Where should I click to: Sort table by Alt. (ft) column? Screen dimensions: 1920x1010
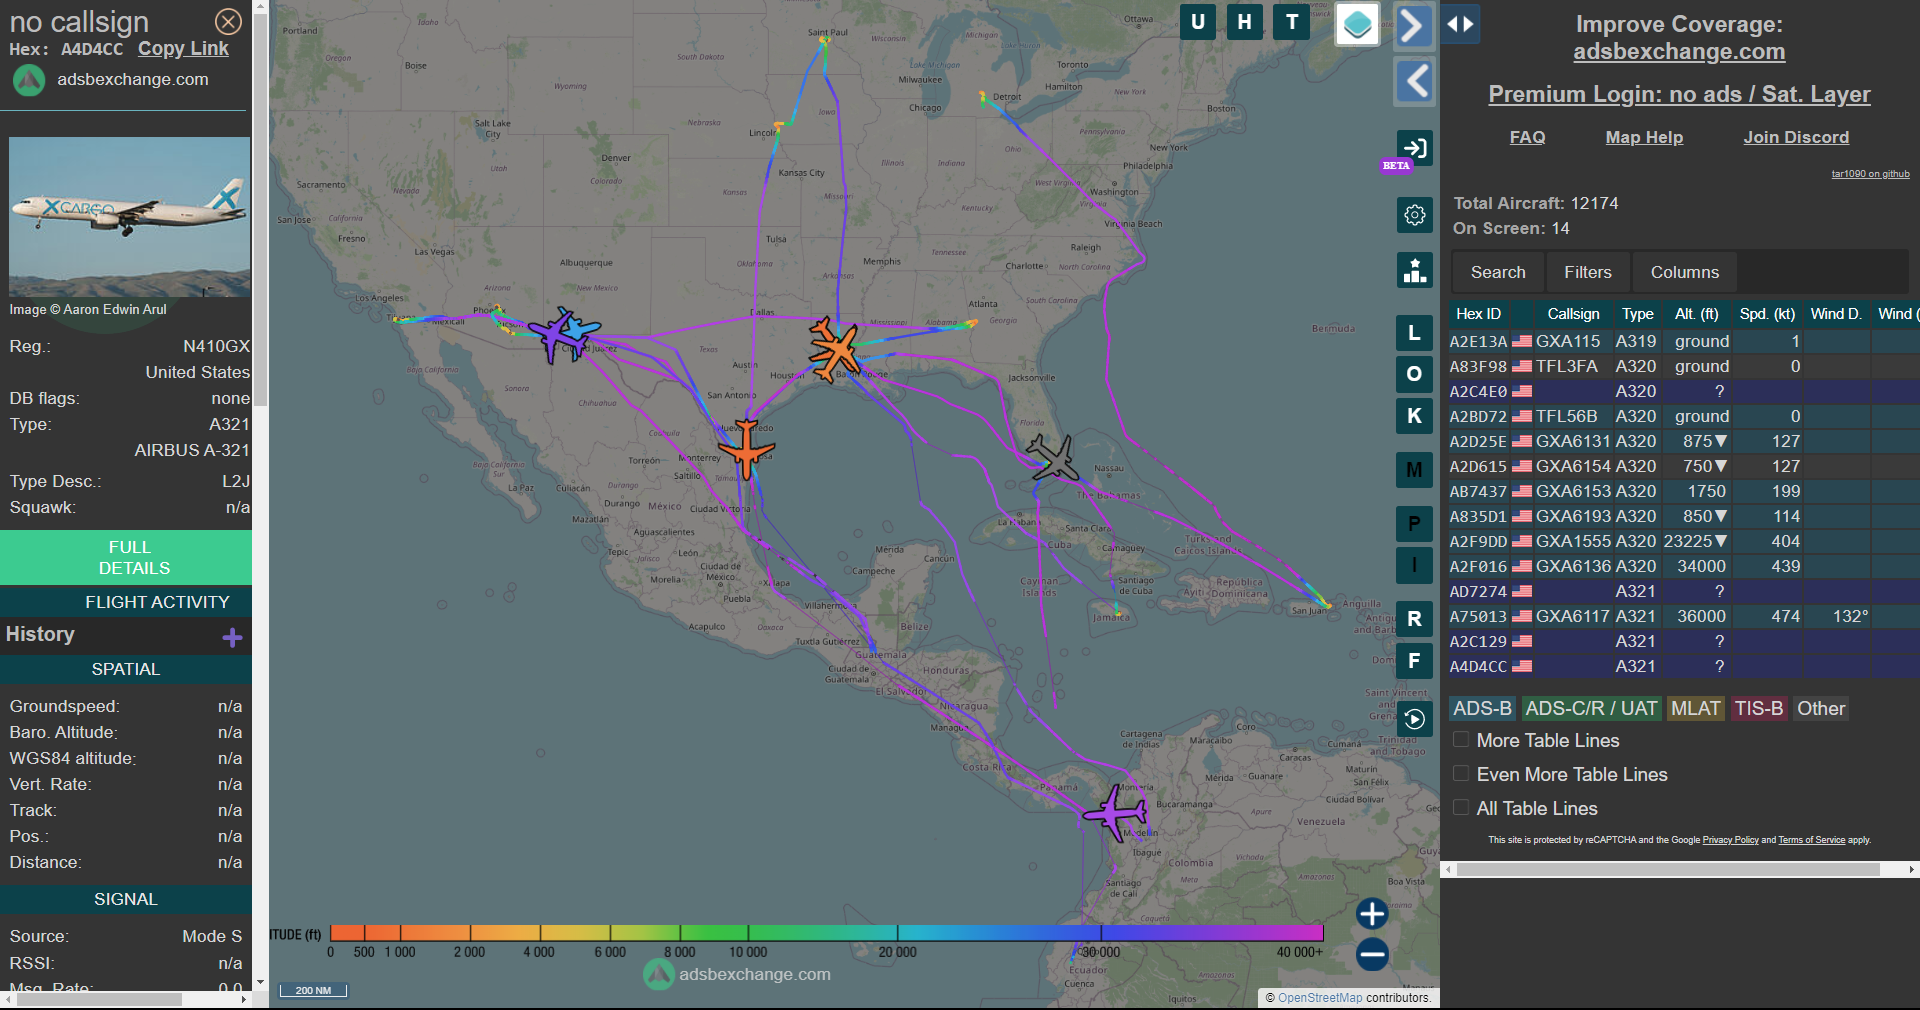[1697, 314]
